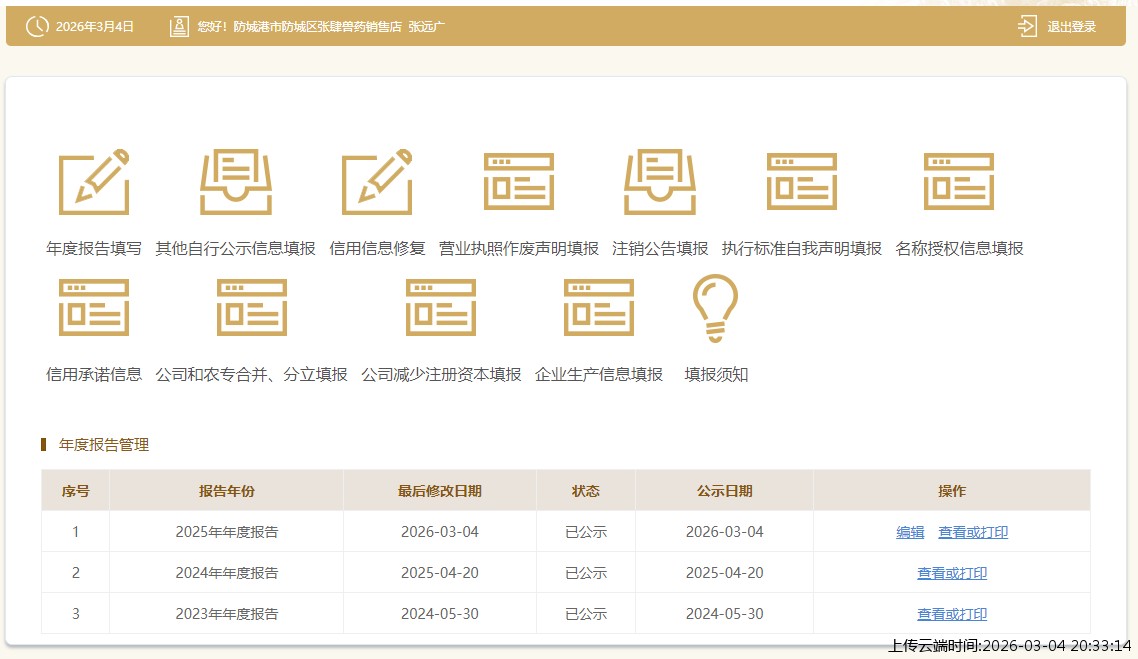View or print the 2025 annual report
1138x659 pixels.
[973, 532]
